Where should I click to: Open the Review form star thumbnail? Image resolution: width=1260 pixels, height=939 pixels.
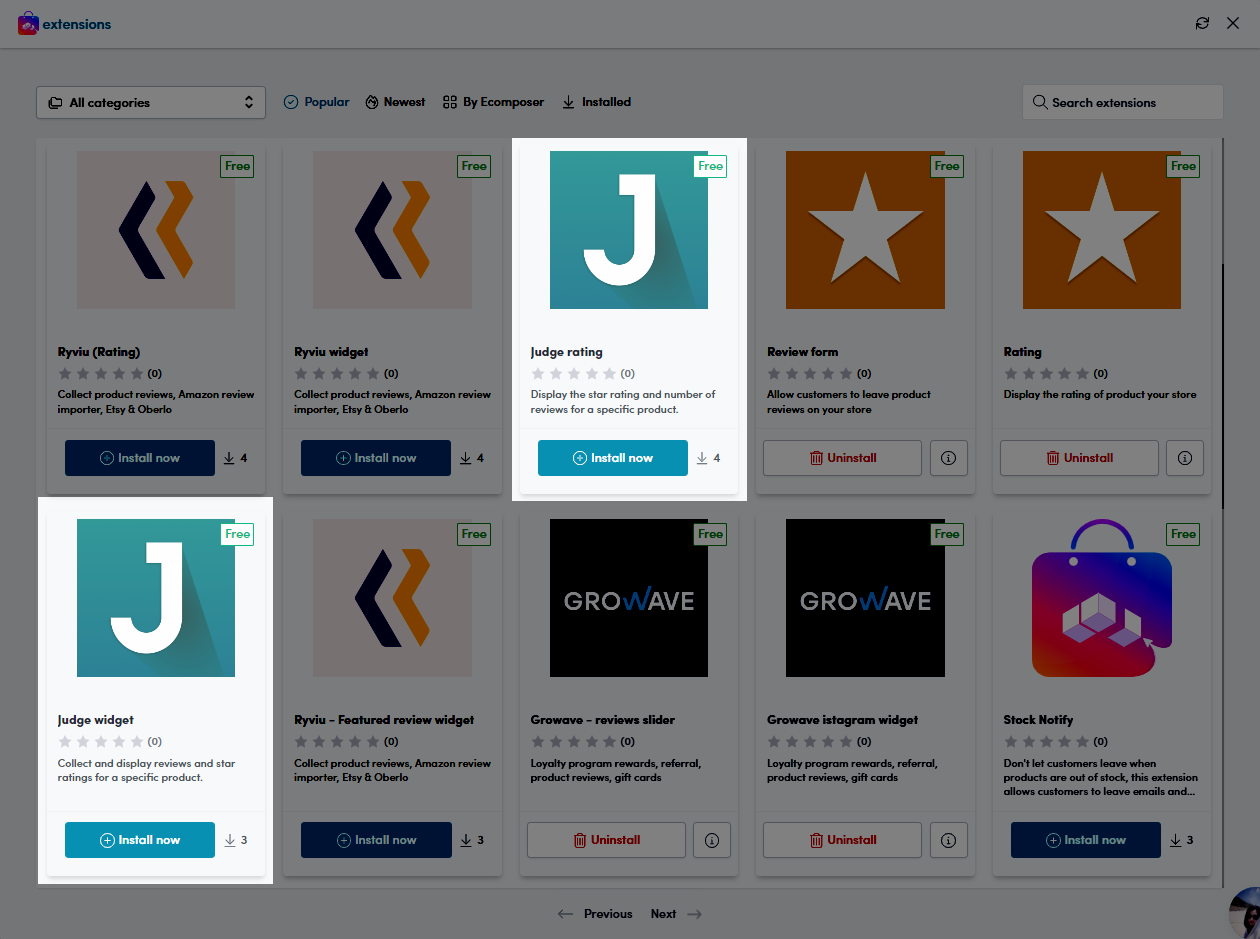(x=865, y=230)
